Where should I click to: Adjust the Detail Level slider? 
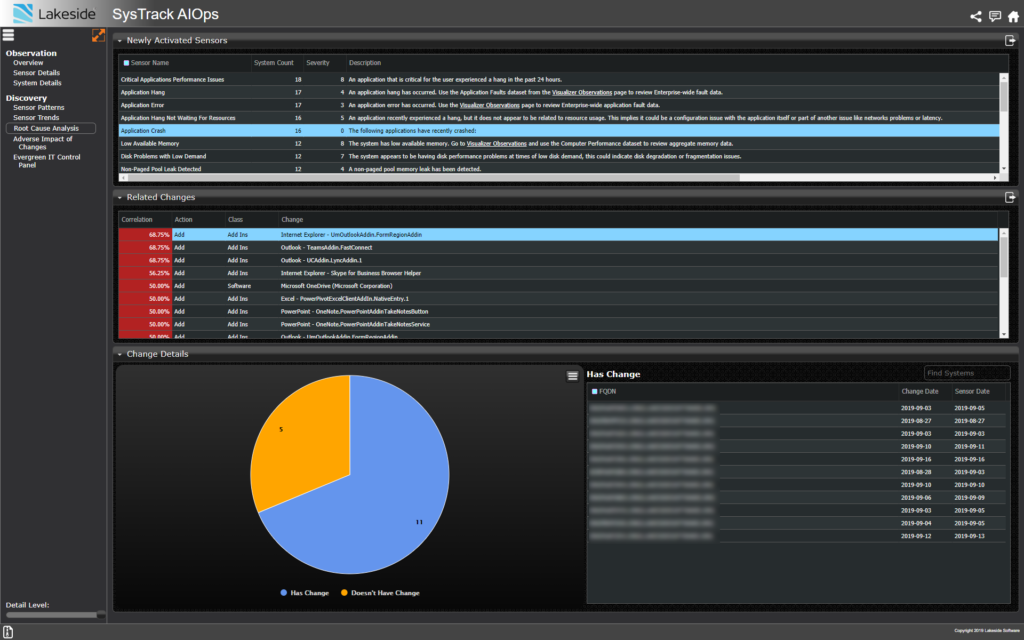tap(55, 615)
